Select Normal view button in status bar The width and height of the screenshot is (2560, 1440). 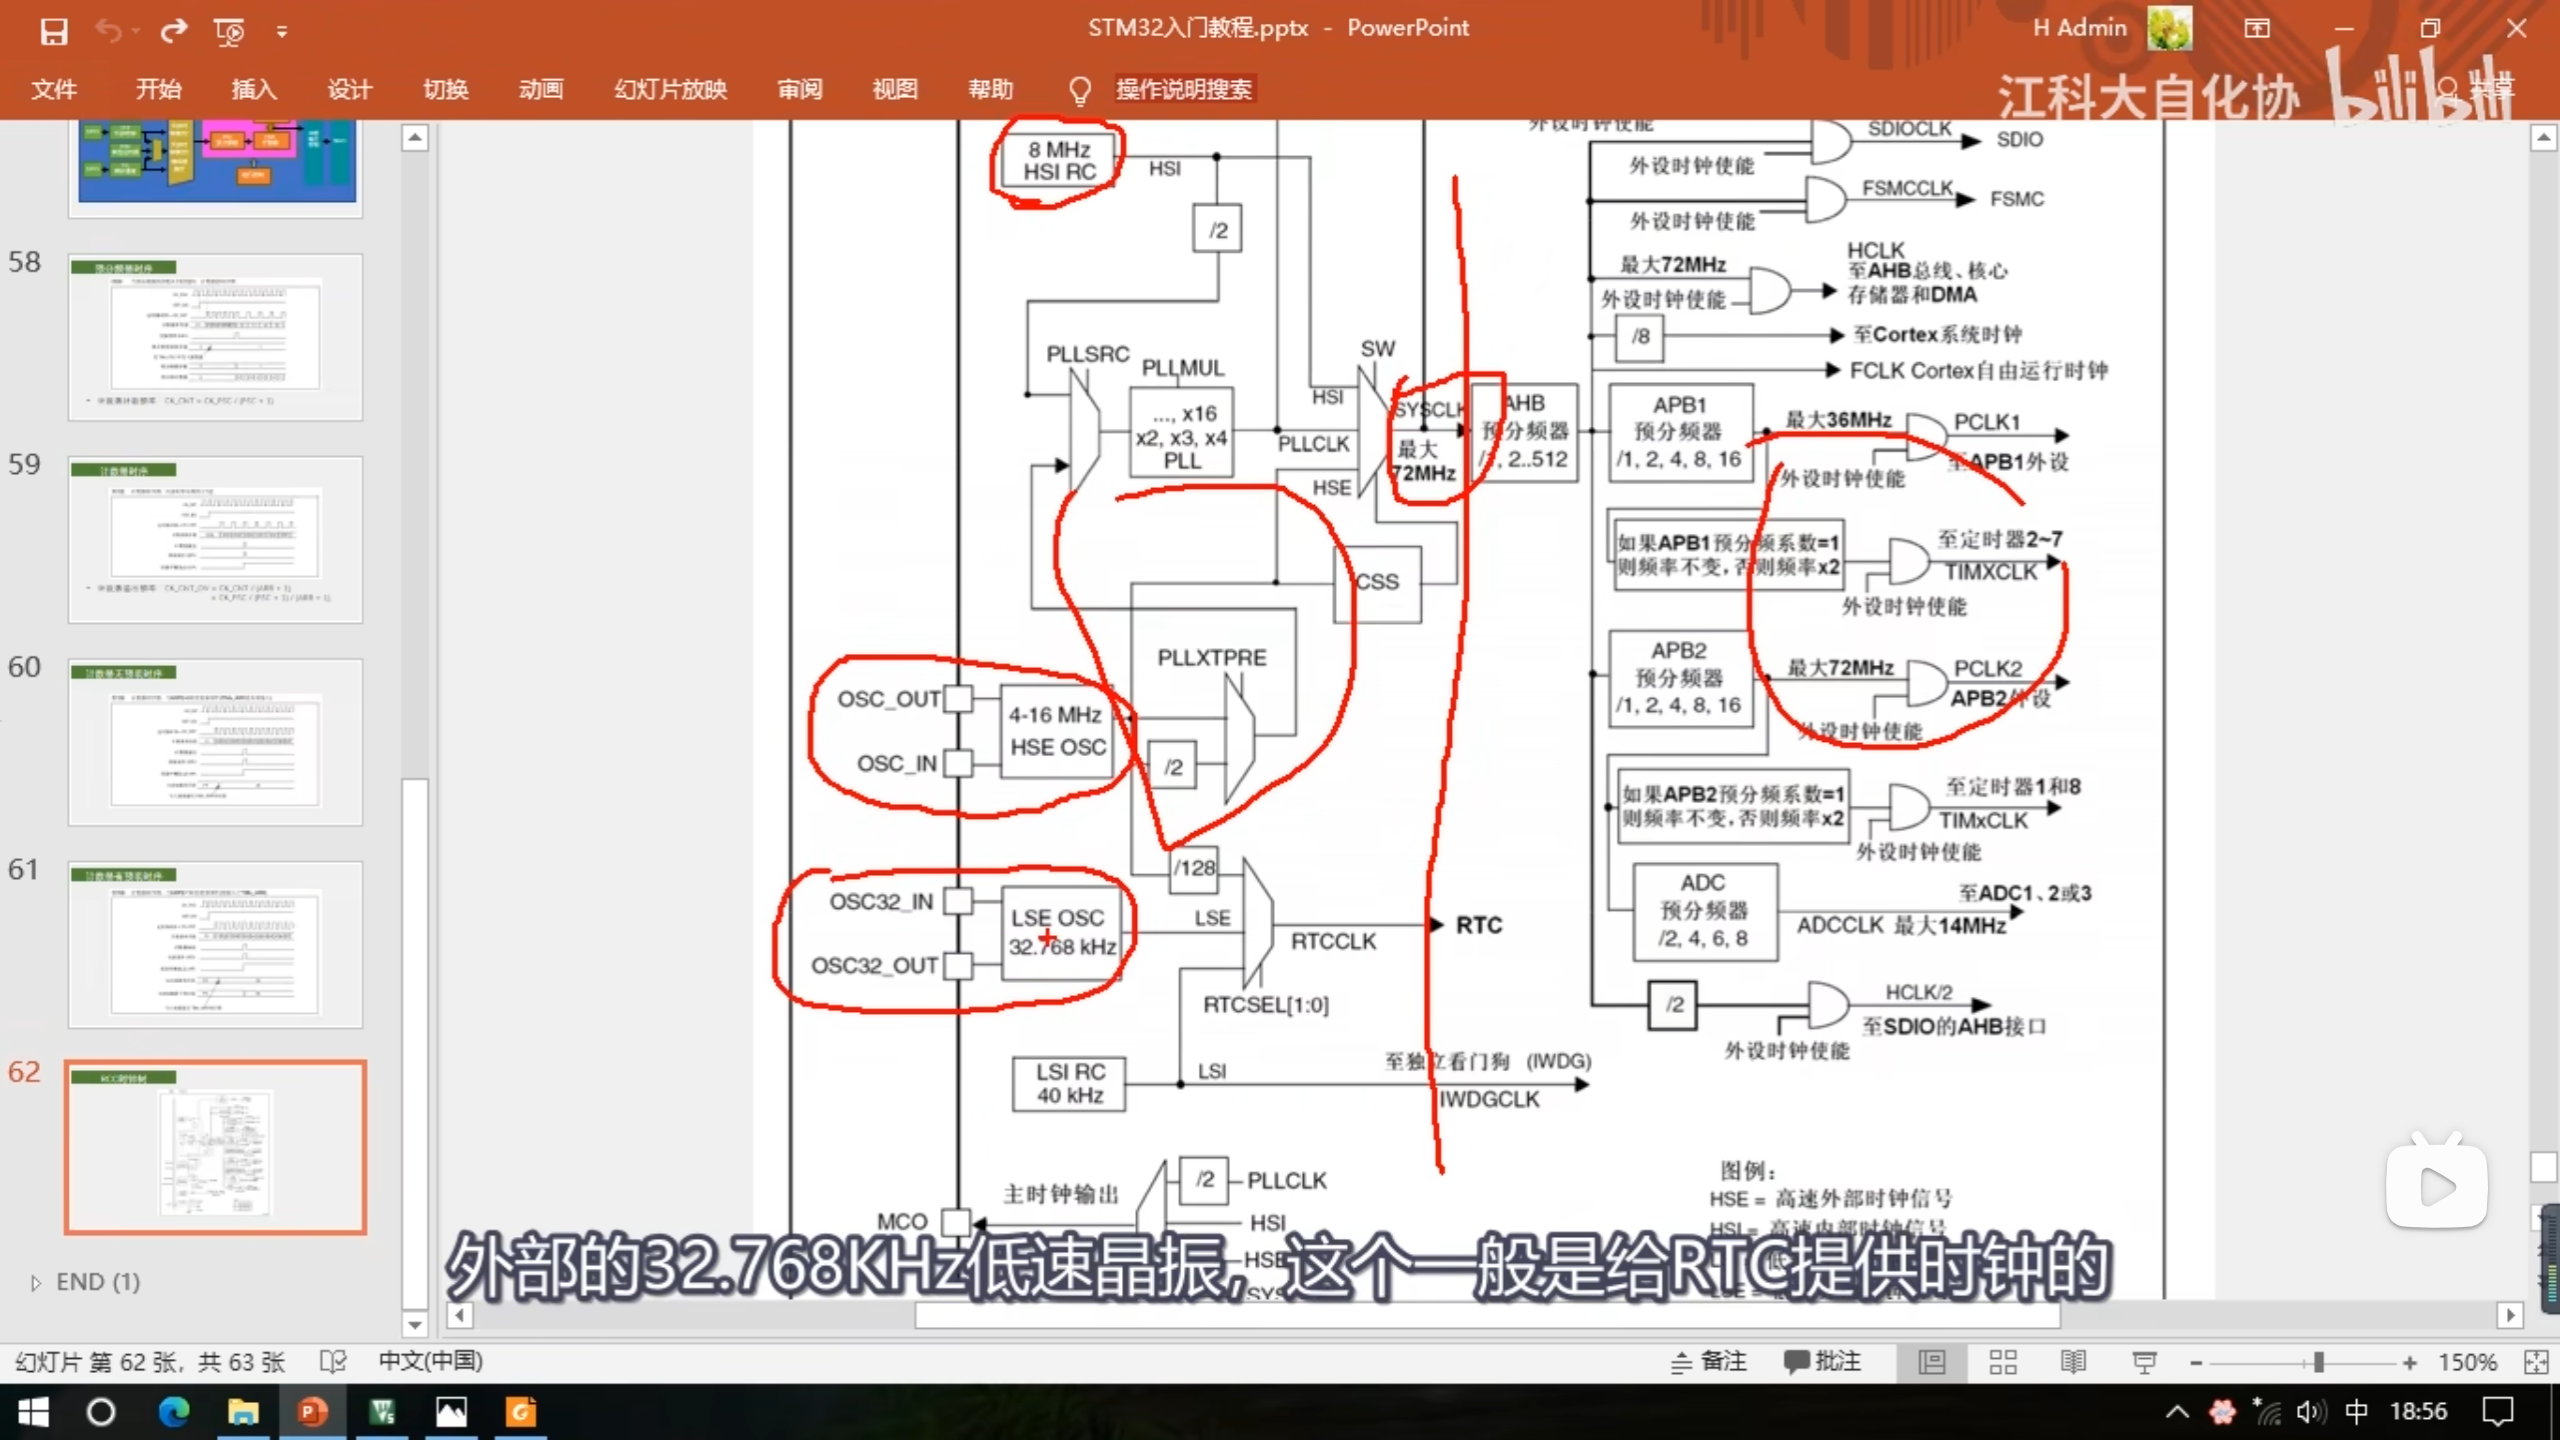coord(1932,1362)
